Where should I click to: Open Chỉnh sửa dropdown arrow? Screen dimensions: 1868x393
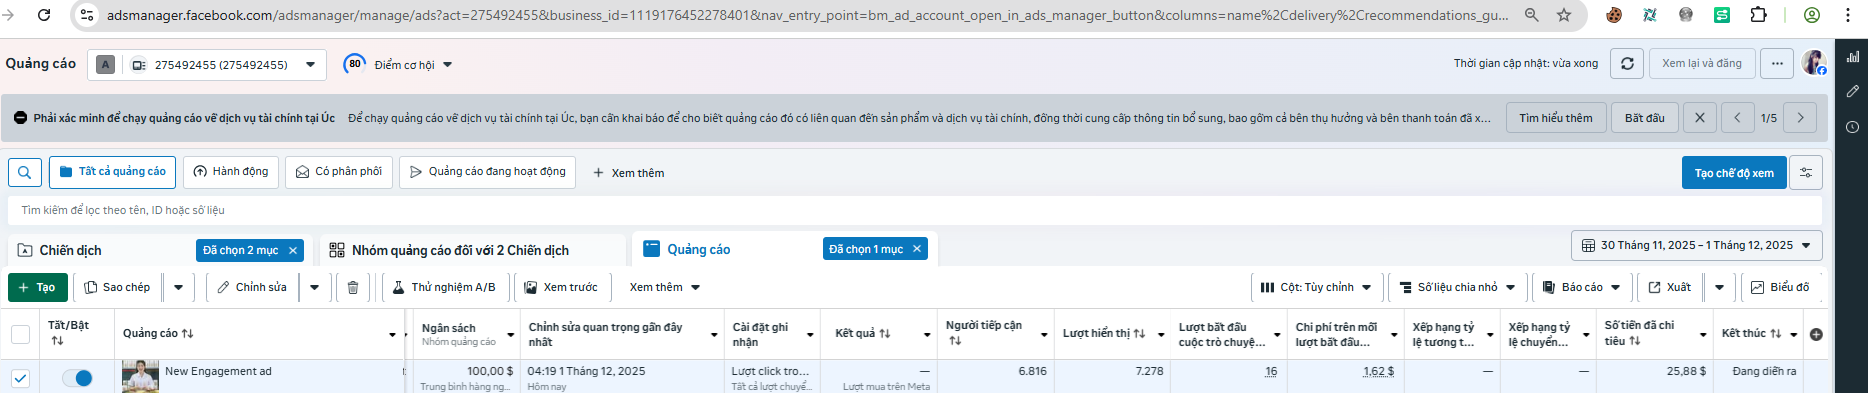click(314, 287)
